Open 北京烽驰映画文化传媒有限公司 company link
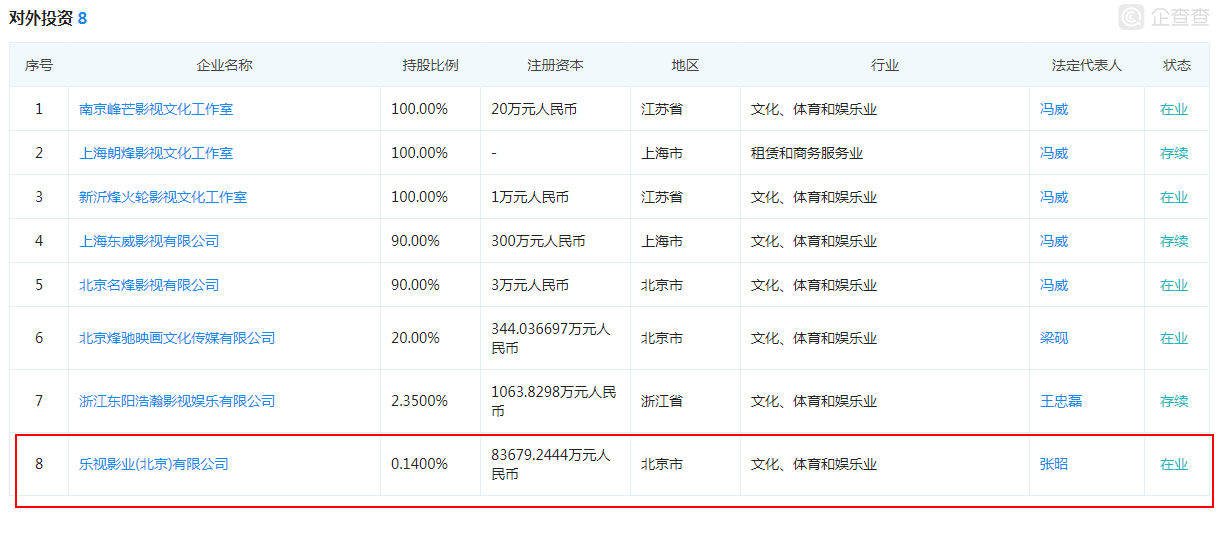This screenshot has height=535, width=1223. [x=177, y=338]
